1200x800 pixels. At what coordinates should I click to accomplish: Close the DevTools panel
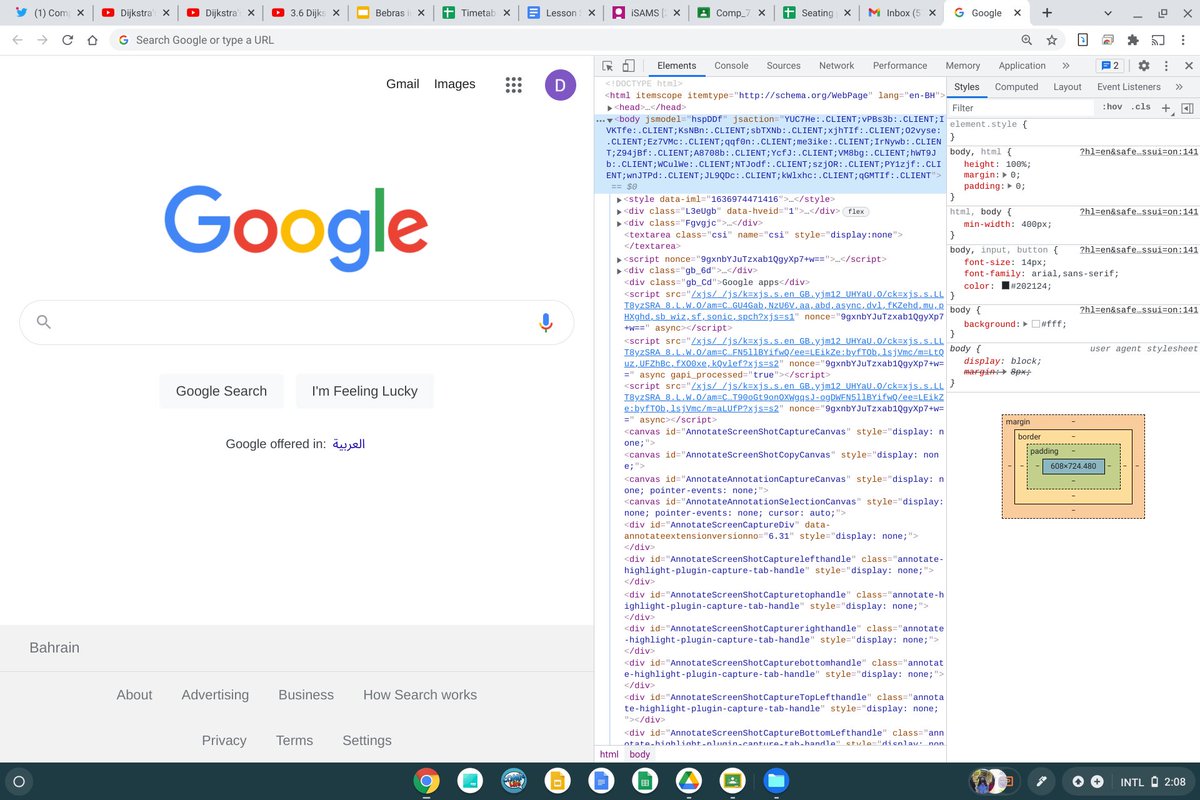click(x=1187, y=66)
